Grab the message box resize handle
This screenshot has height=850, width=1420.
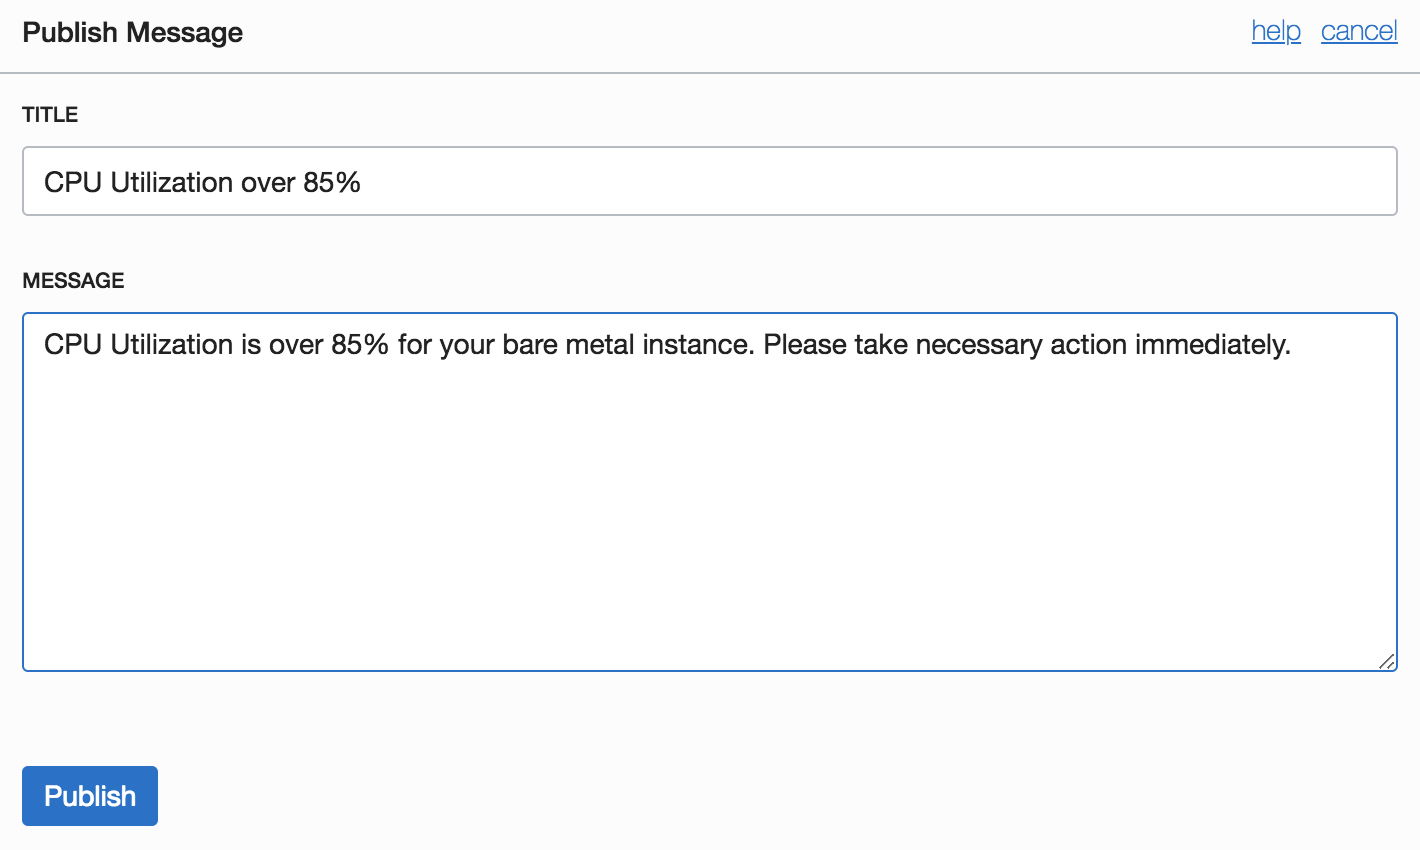1386,661
